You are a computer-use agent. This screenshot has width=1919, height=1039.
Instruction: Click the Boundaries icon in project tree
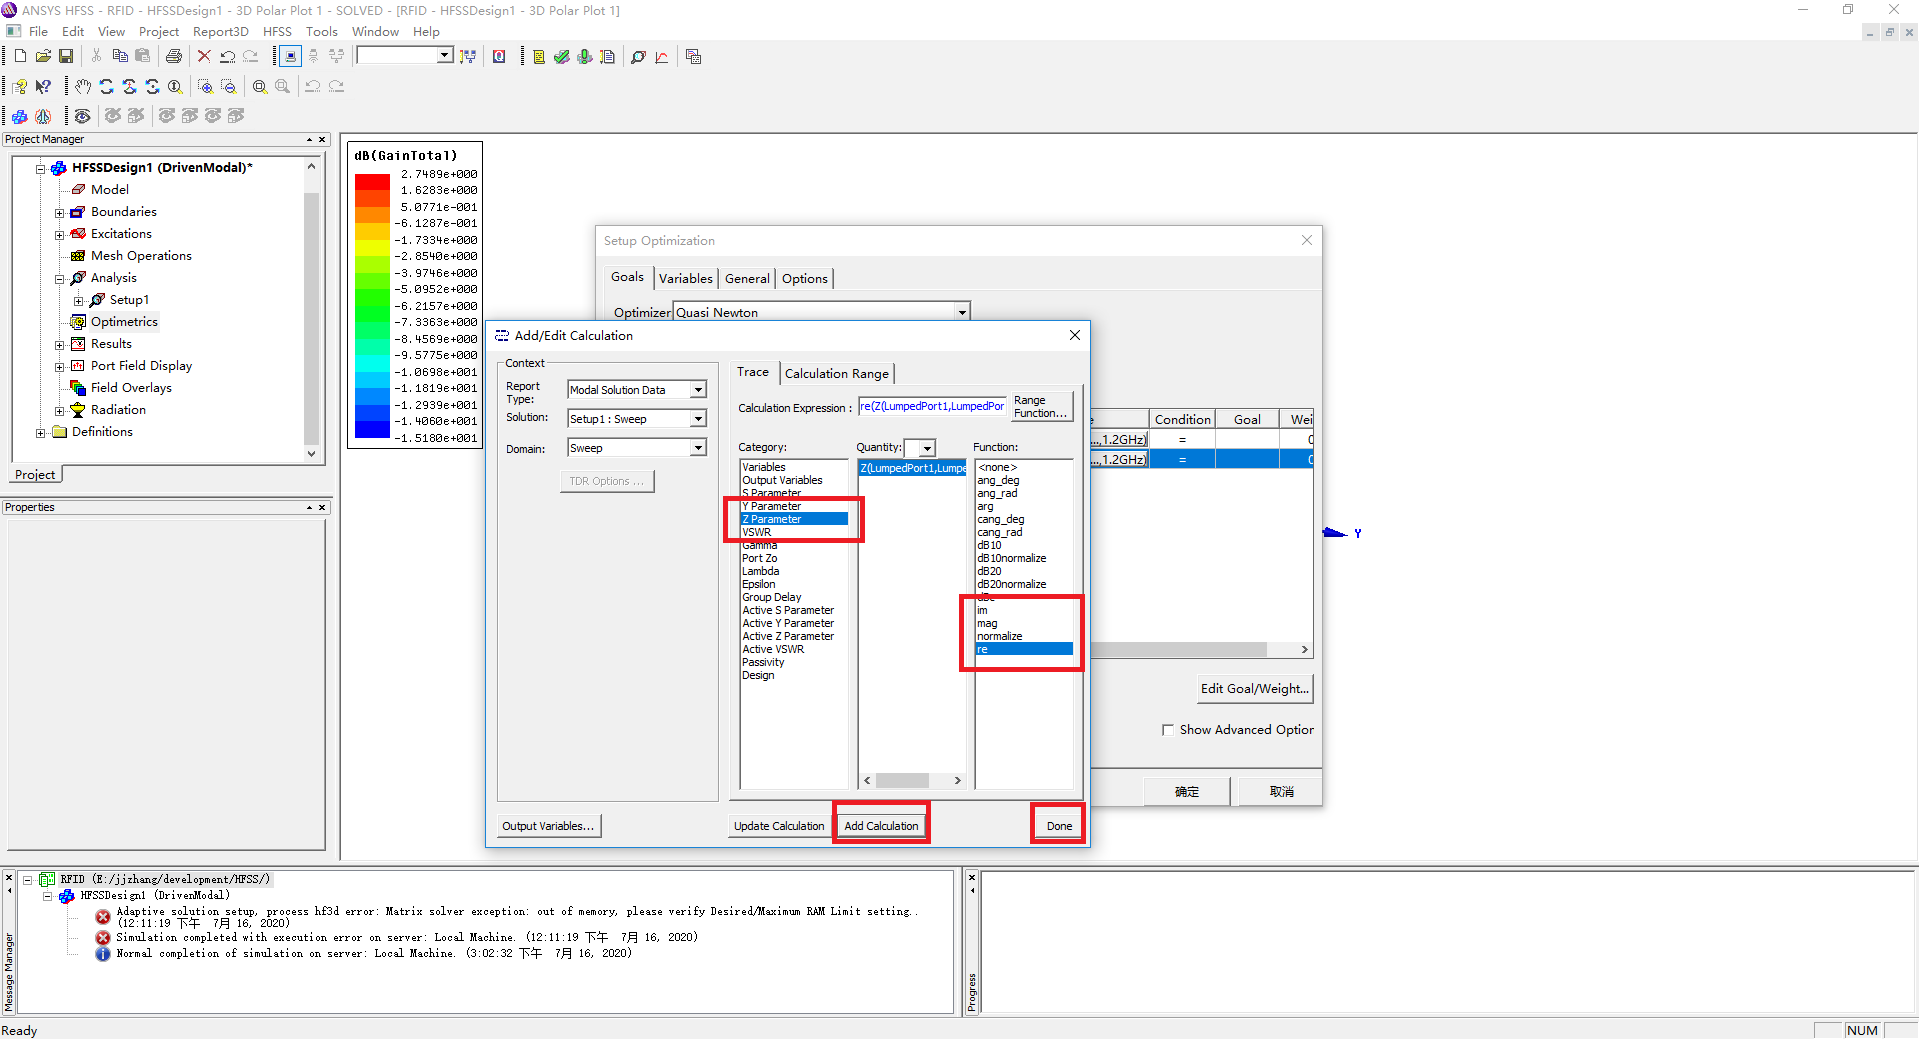pyautogui.click(x=78, y=212)
